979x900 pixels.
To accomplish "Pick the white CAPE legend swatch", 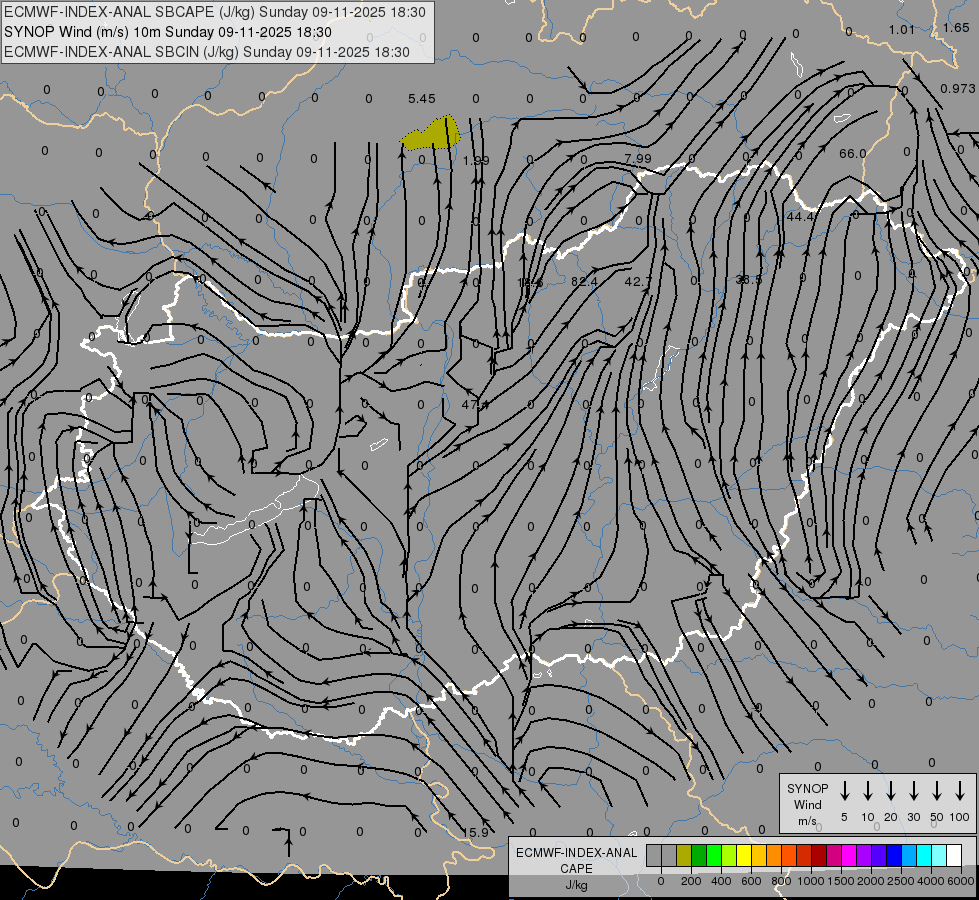I will pyautogui.click(x=955, y=856).
